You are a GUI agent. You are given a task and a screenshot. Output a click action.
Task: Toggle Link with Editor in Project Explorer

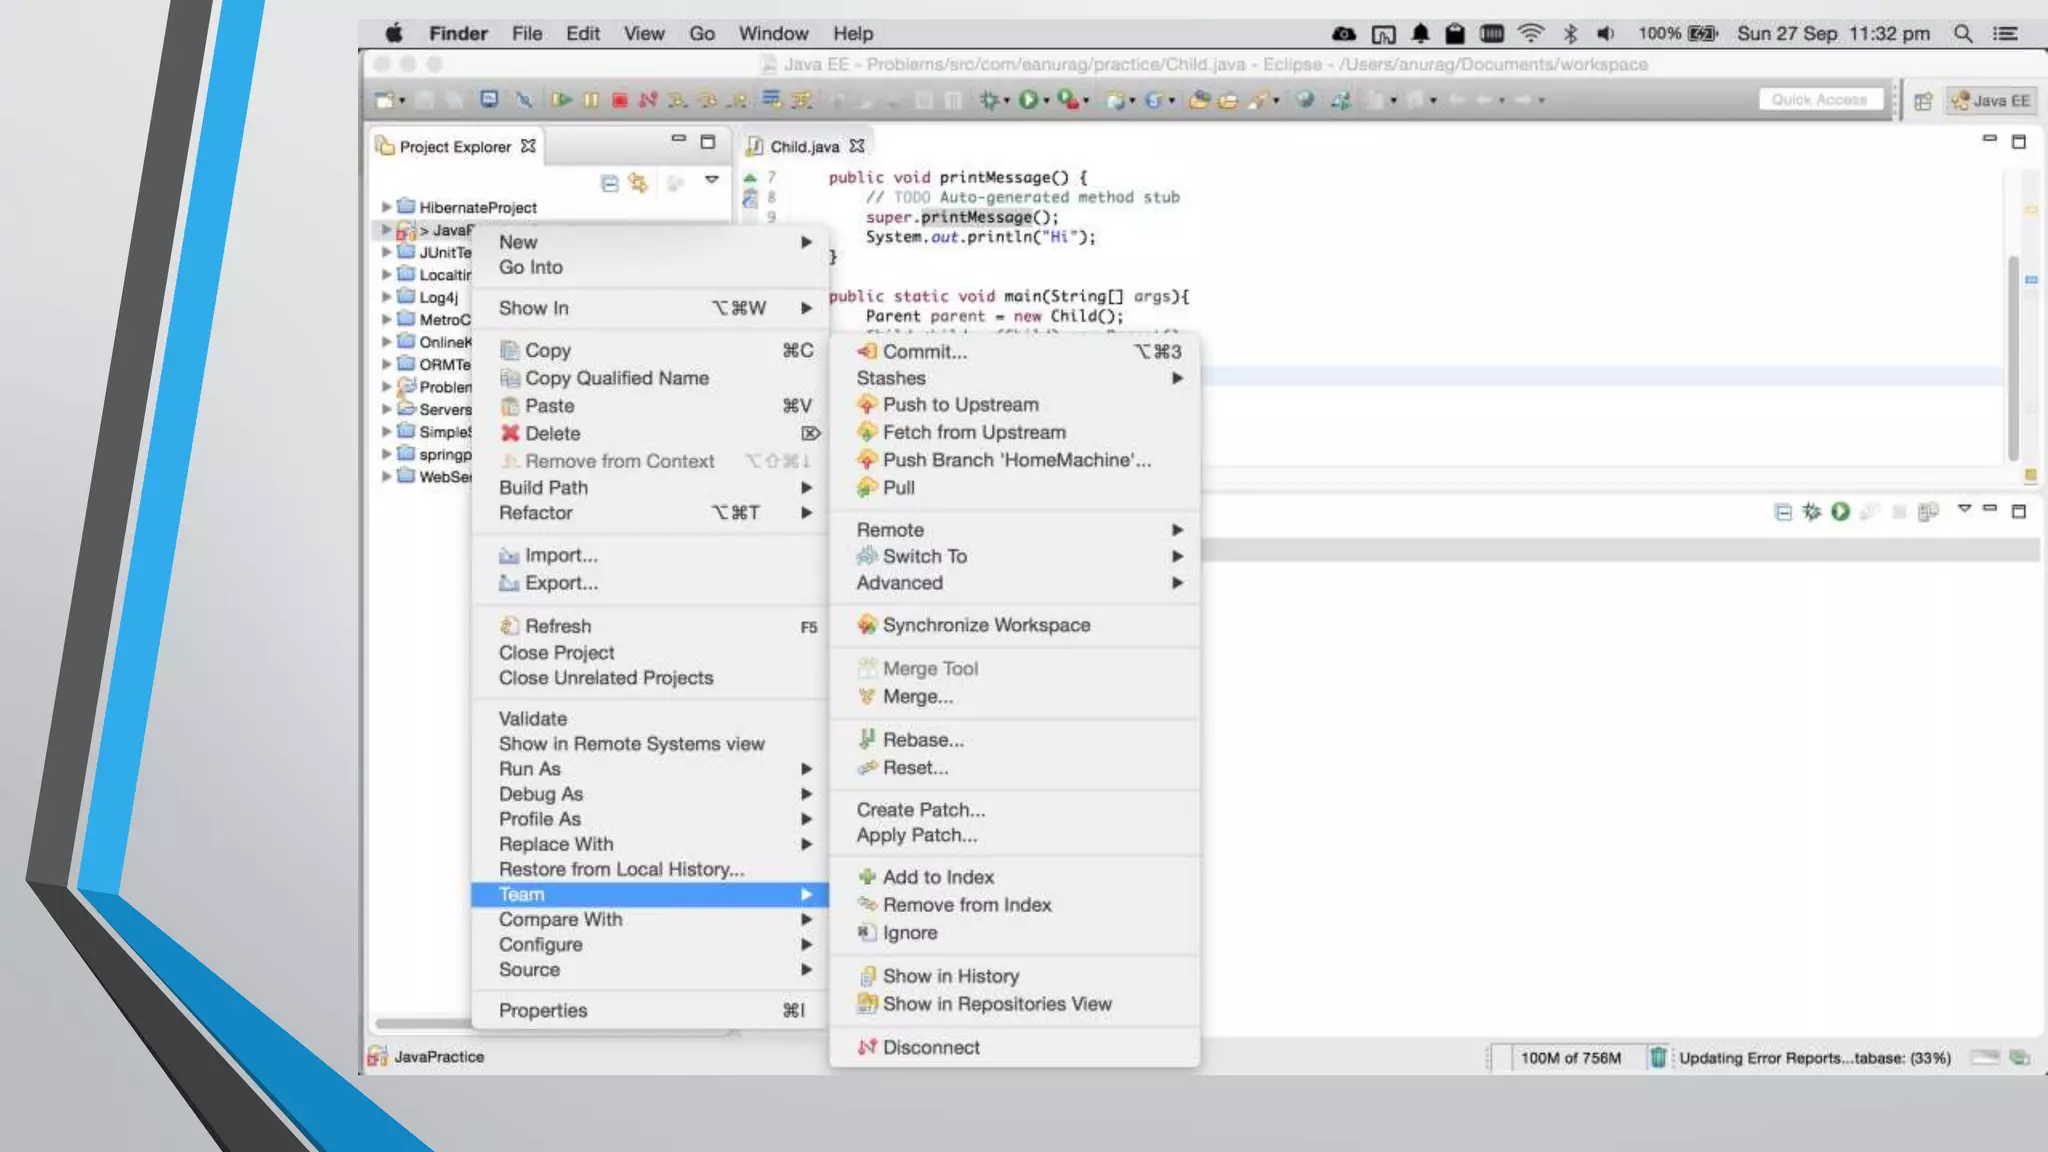point(638,183)
